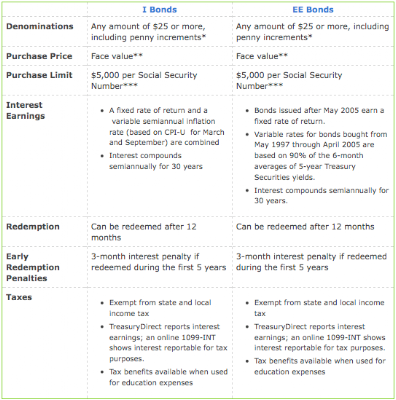
Task: Click the Interest Earnings row label
Action: (25, 110)
